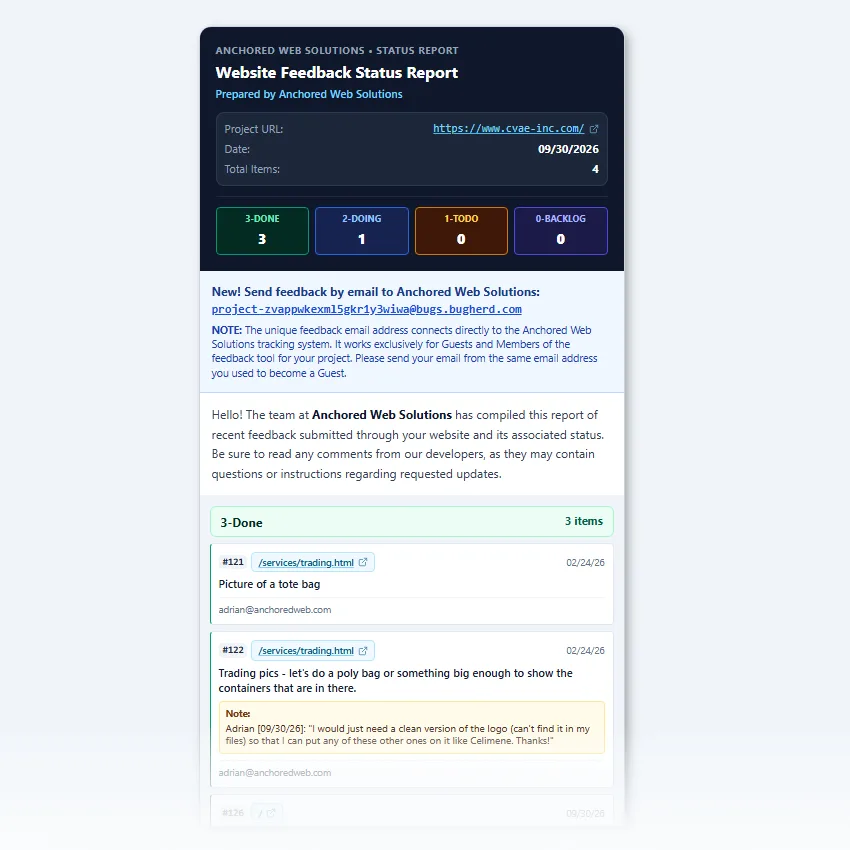The height and width of the screenshot is (850, 850).
Task: Open the cvae-inc.com project URL link
Action: click(x=508, y=128)
